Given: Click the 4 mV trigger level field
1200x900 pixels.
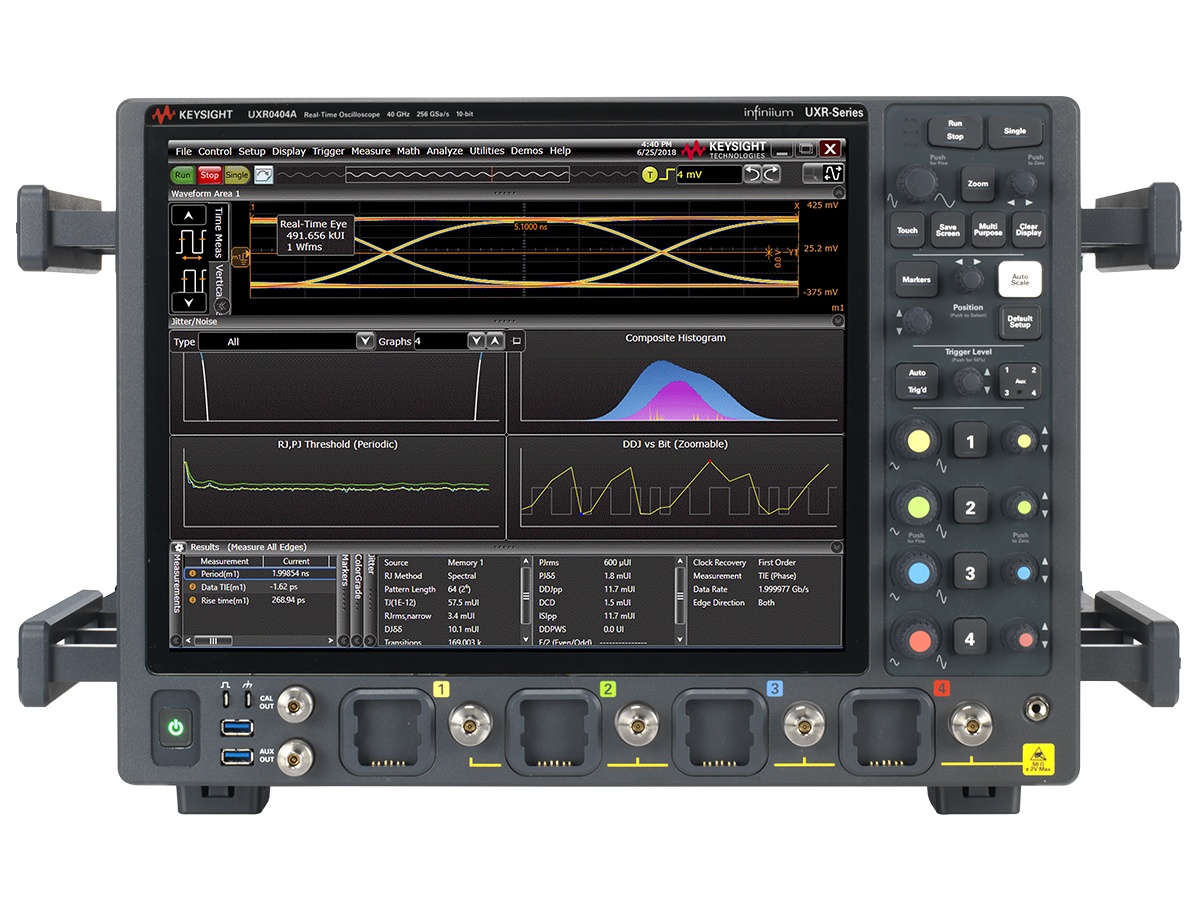Looking at the screenshot, I should tap(708, 174).
